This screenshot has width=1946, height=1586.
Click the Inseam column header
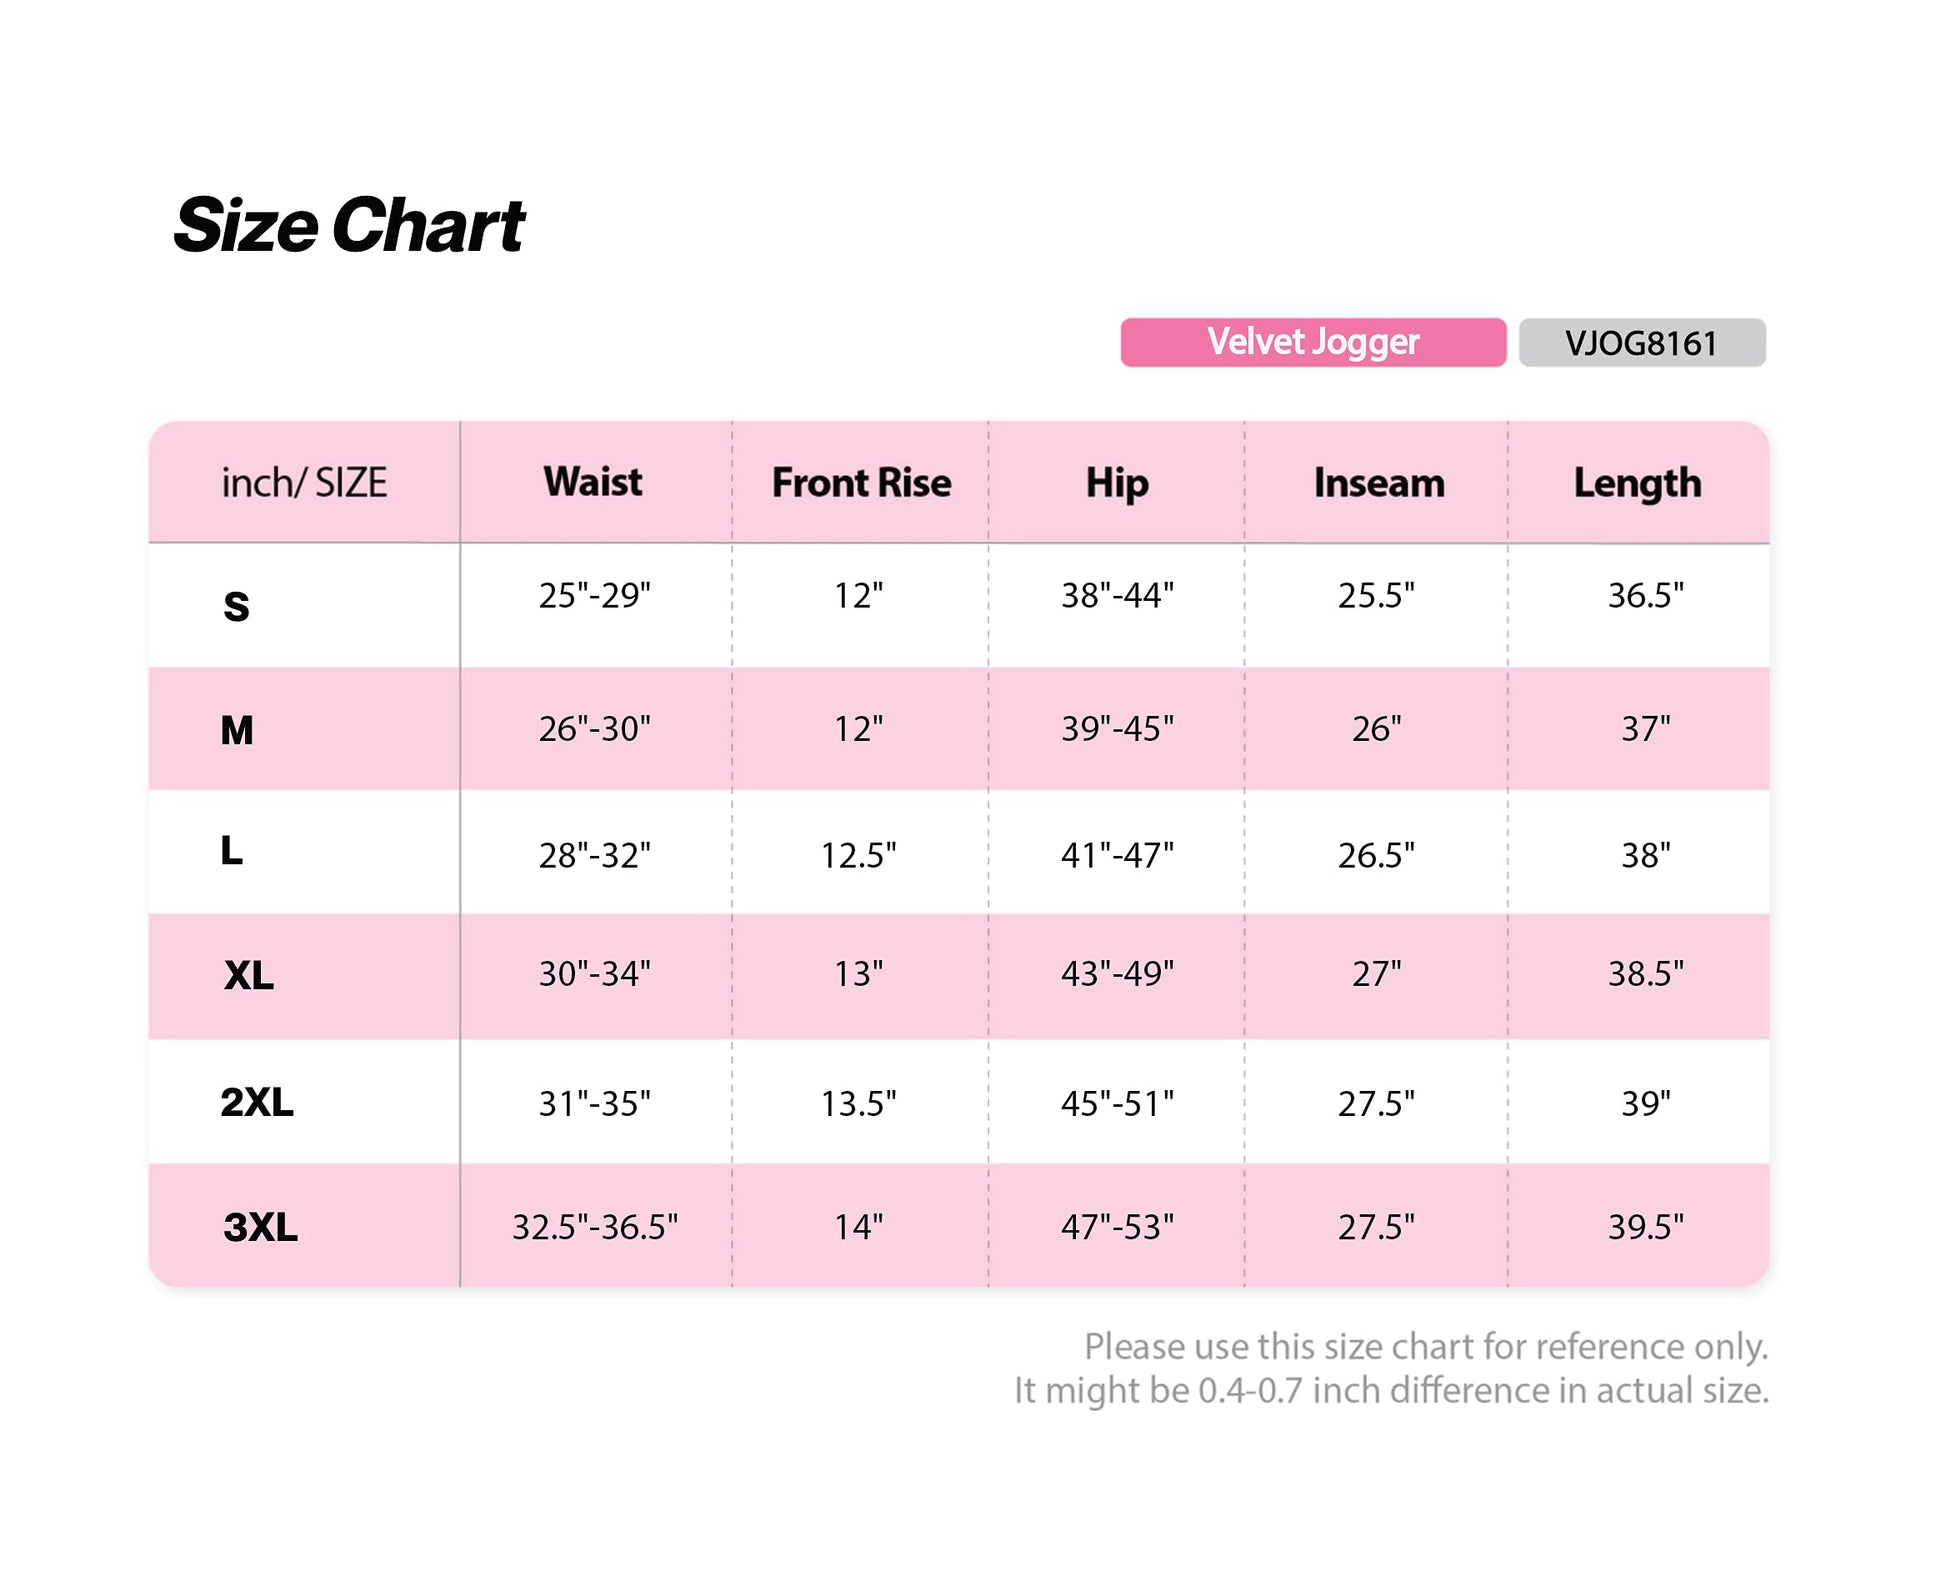1378,483
